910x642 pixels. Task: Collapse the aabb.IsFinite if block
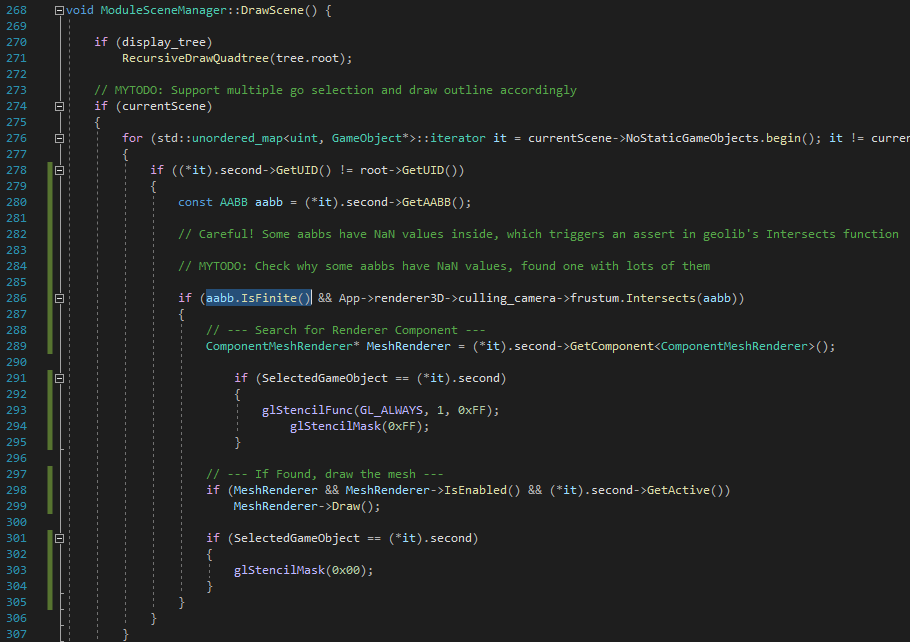(59, 298)
